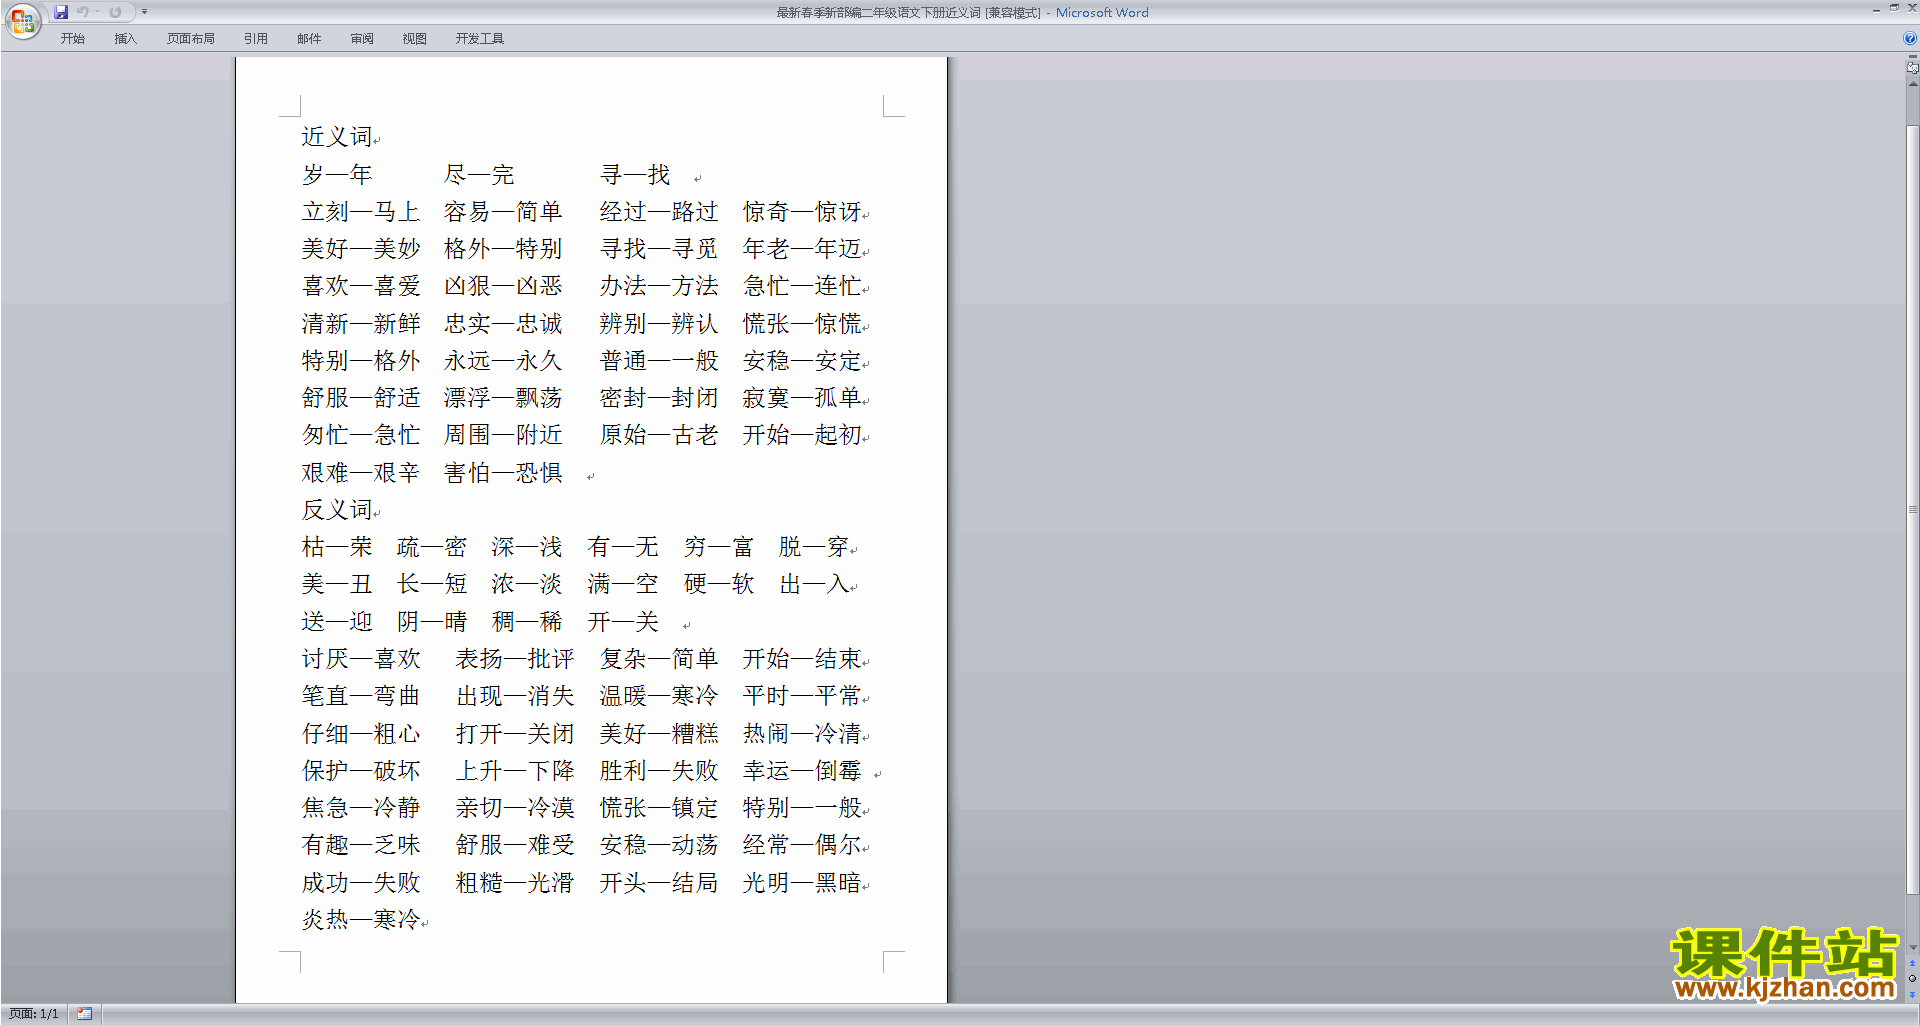This screenshot has height=1025, width=1920.
Task: Select the 审阅 ribbon tab
Action: click(362, 39)
